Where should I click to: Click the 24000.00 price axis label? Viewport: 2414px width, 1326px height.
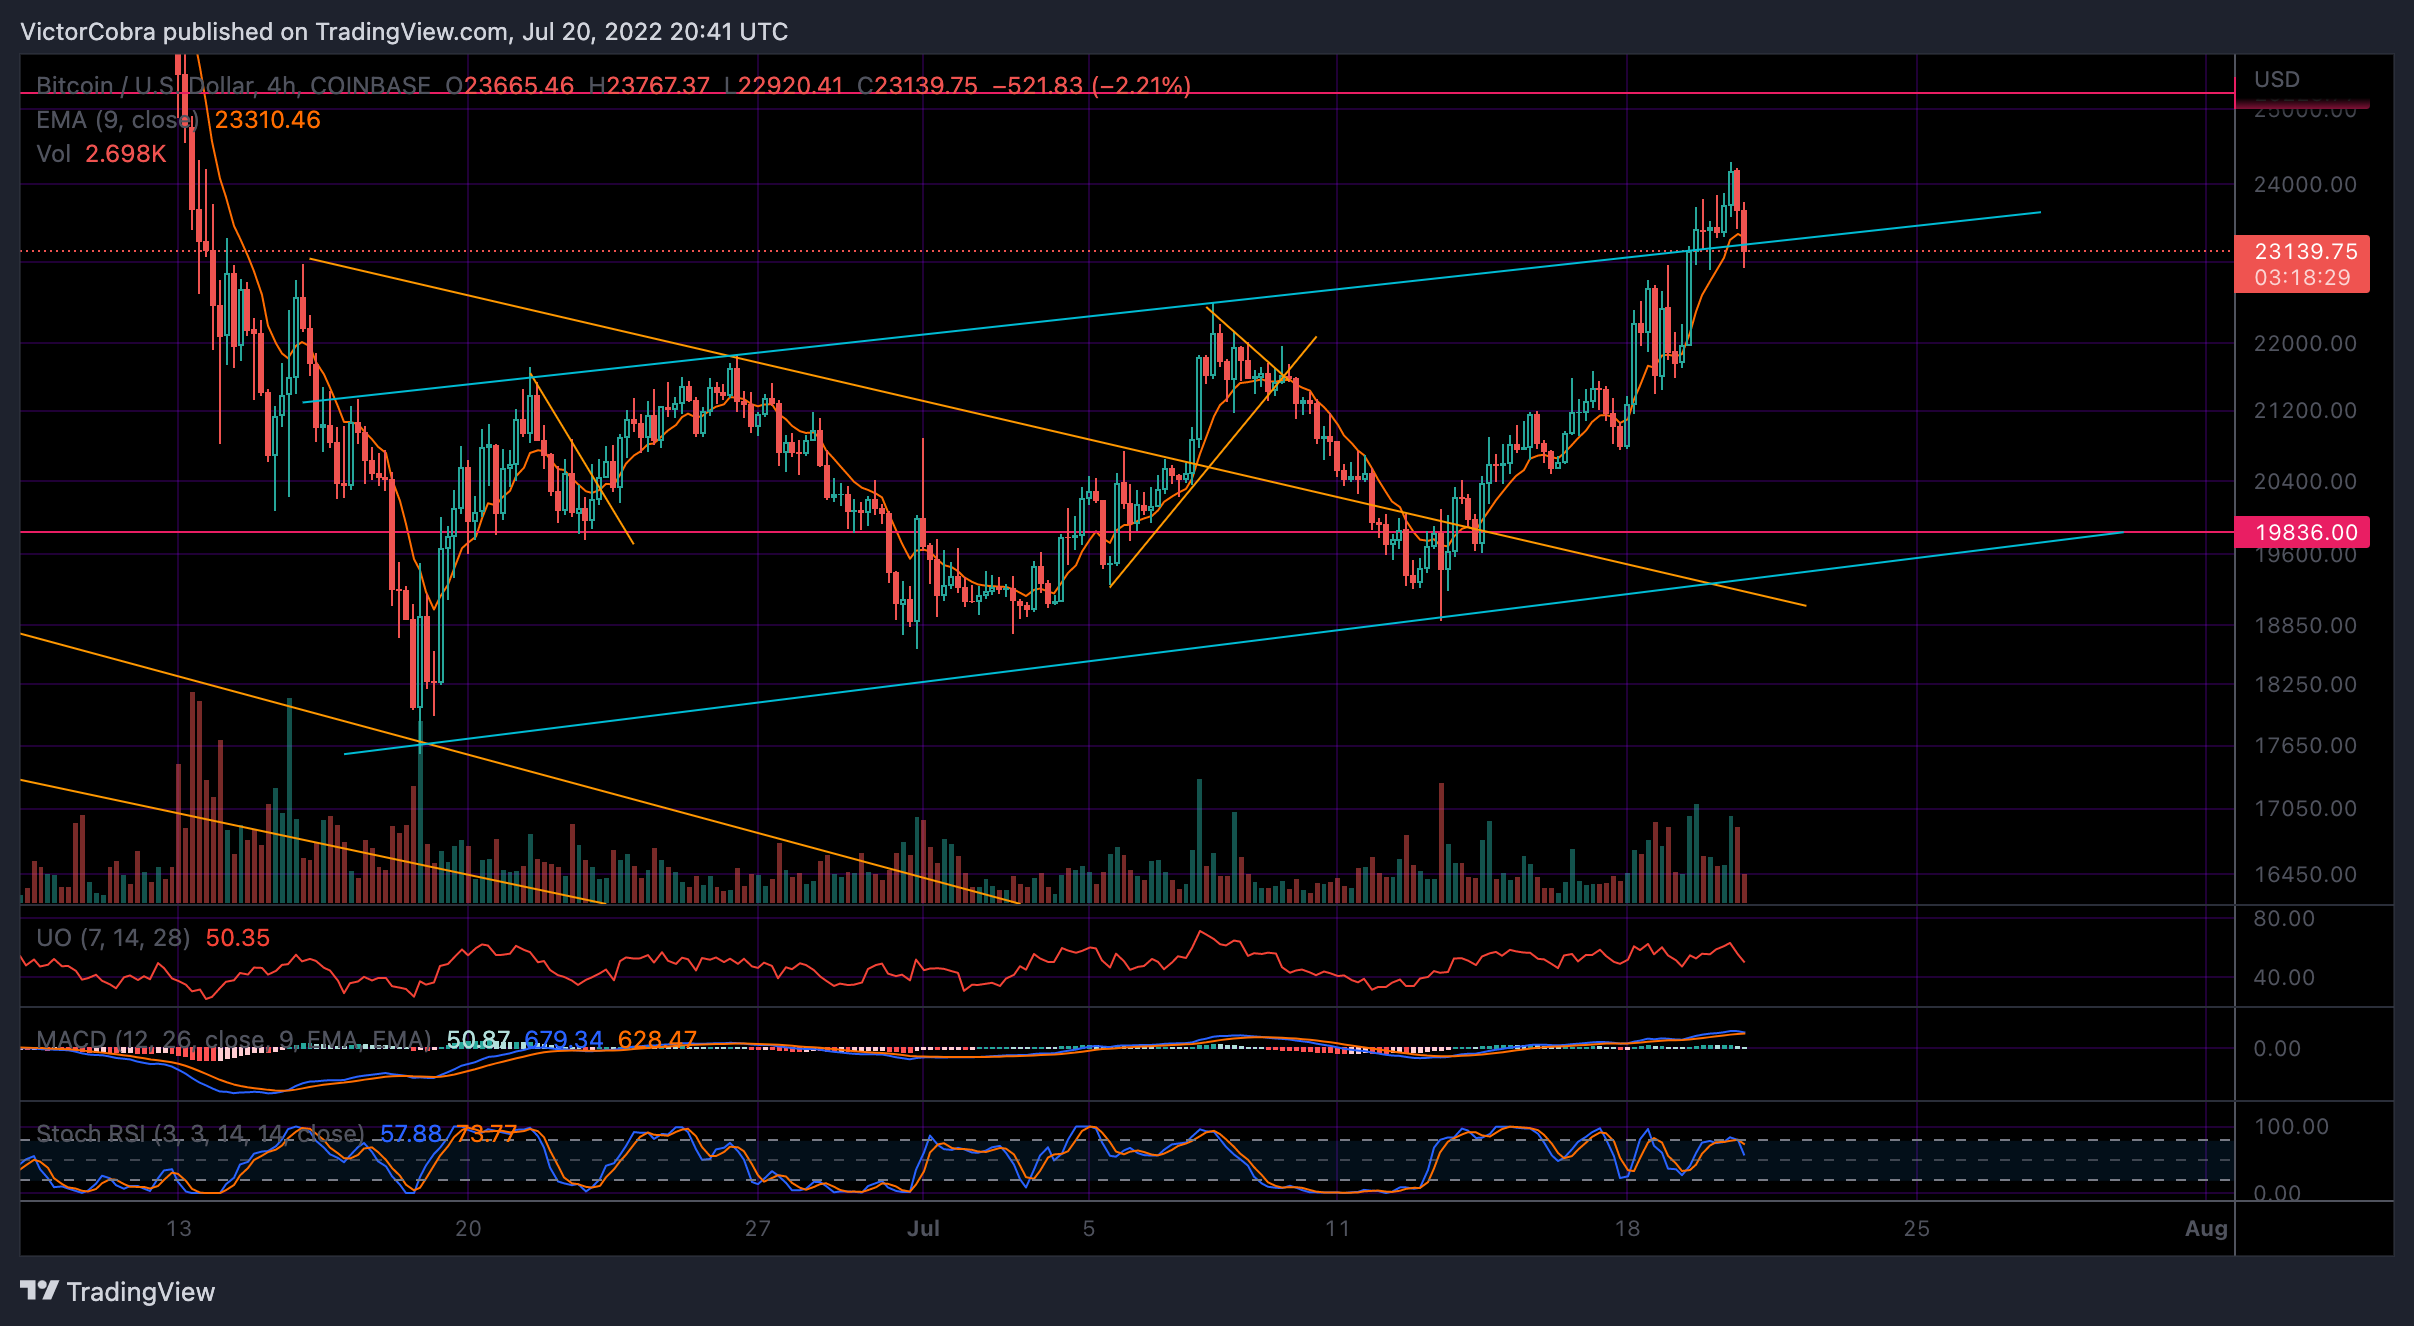tap(2306, 185)
